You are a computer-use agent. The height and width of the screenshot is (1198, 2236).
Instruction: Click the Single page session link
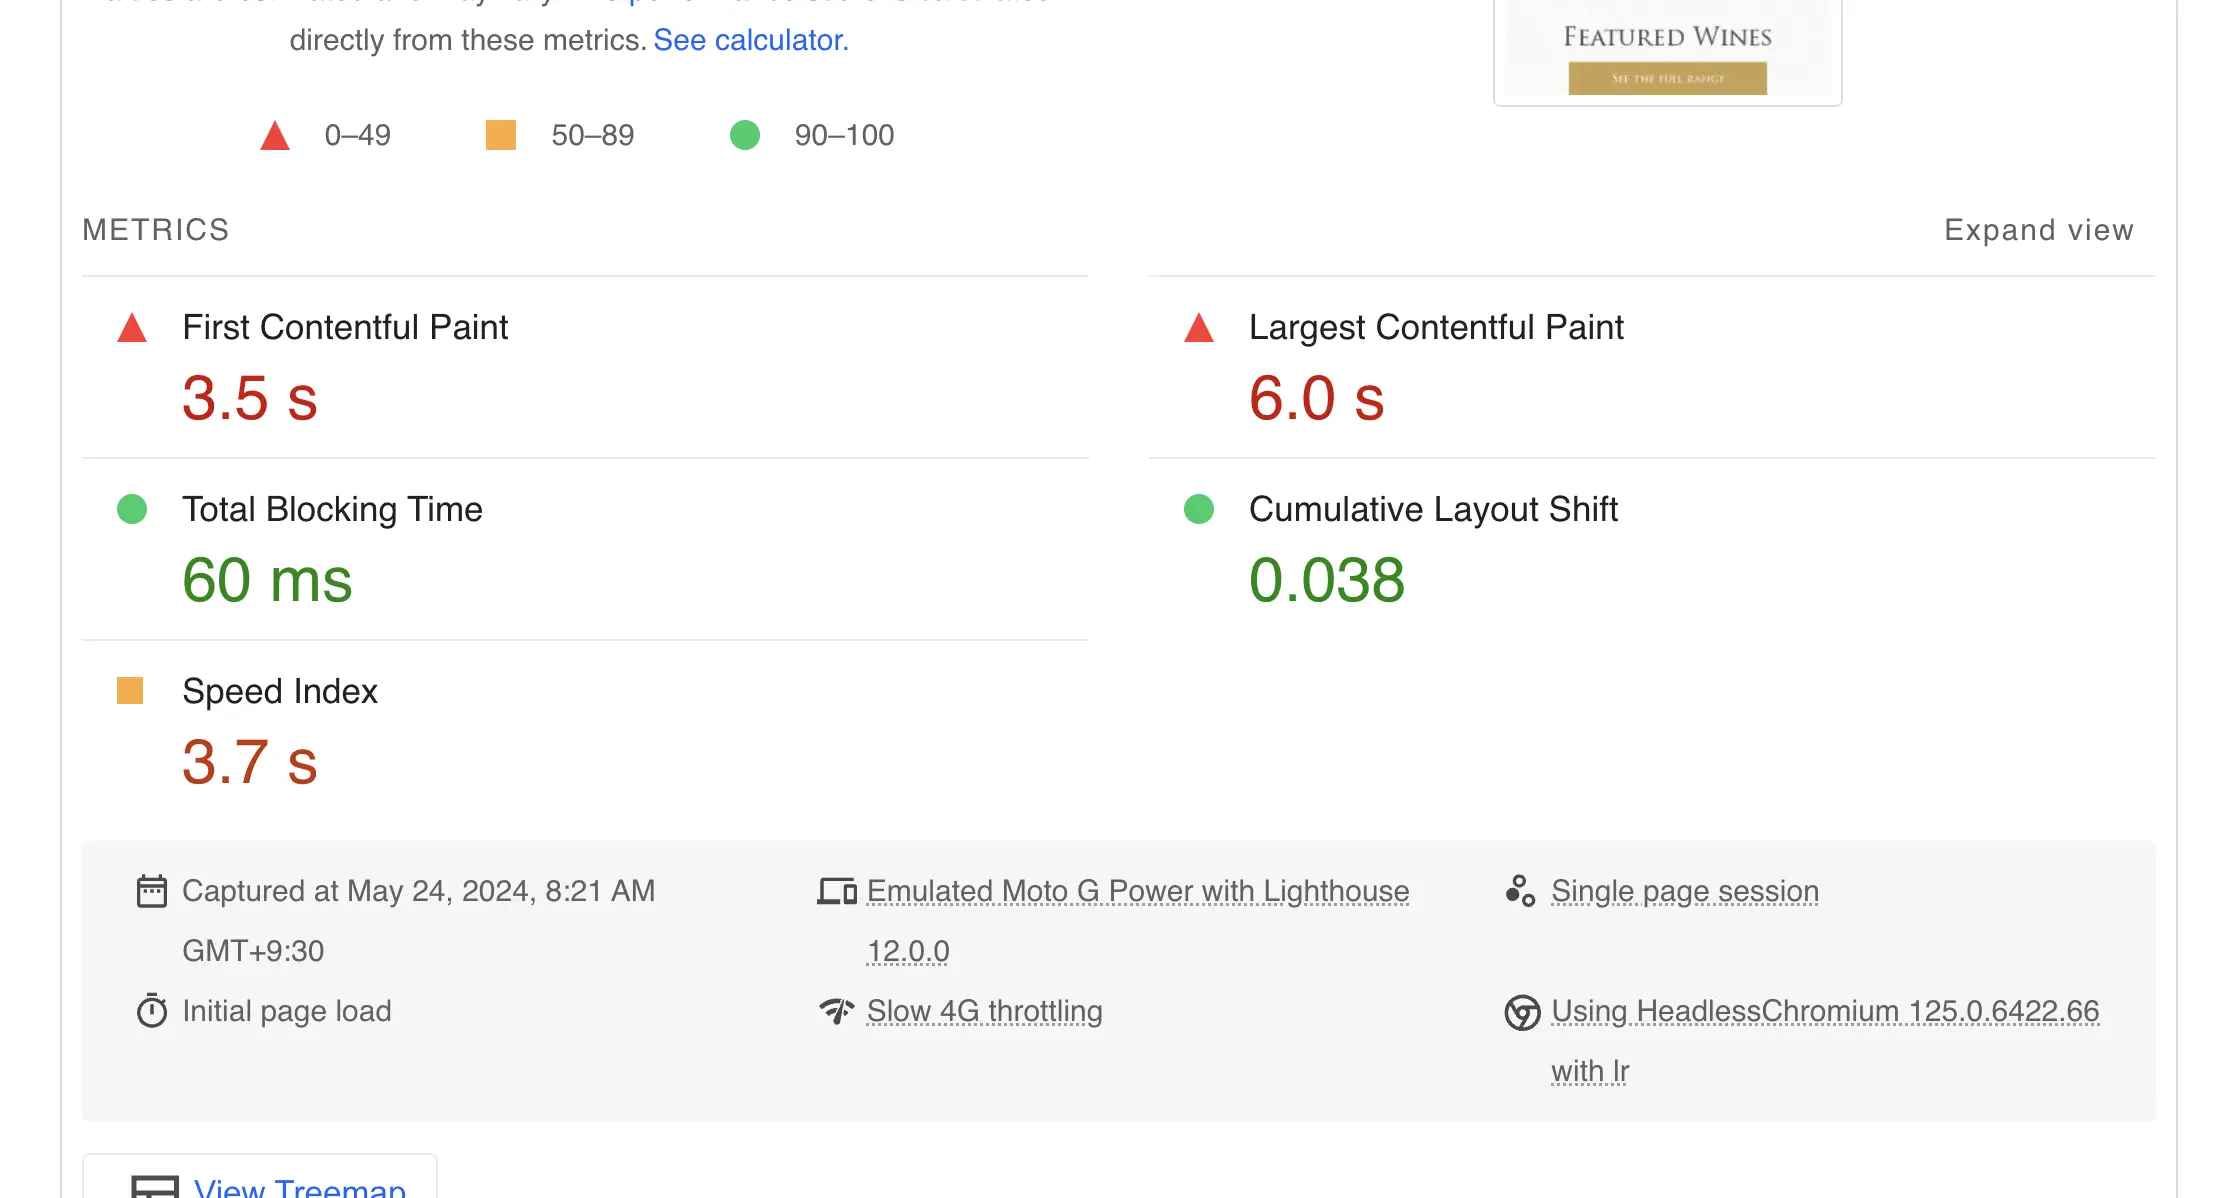click(1684, 891)
